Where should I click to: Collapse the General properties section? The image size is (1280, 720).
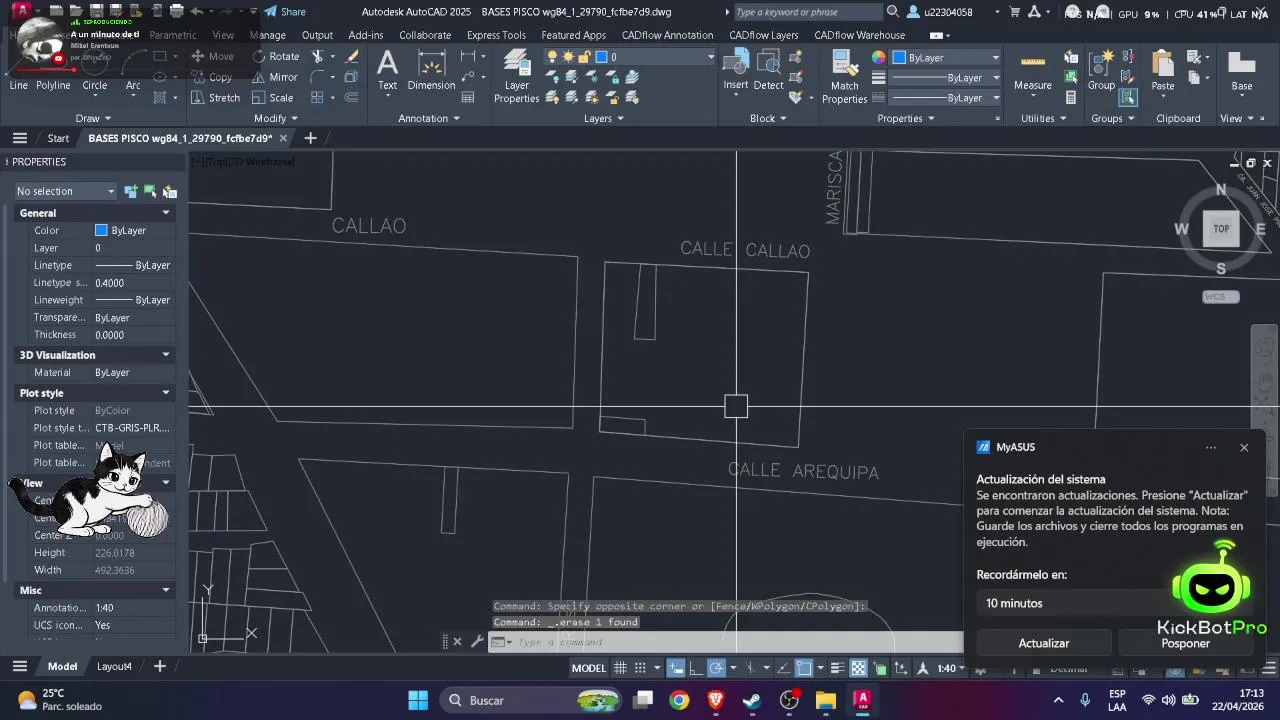pos(166,213)
